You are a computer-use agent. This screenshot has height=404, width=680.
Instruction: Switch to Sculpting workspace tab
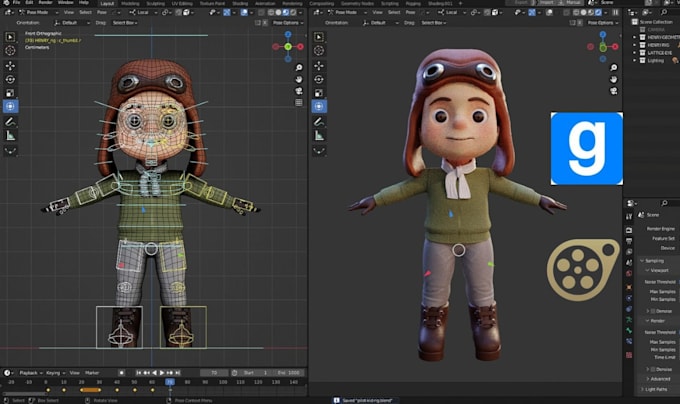pos(155,3)
